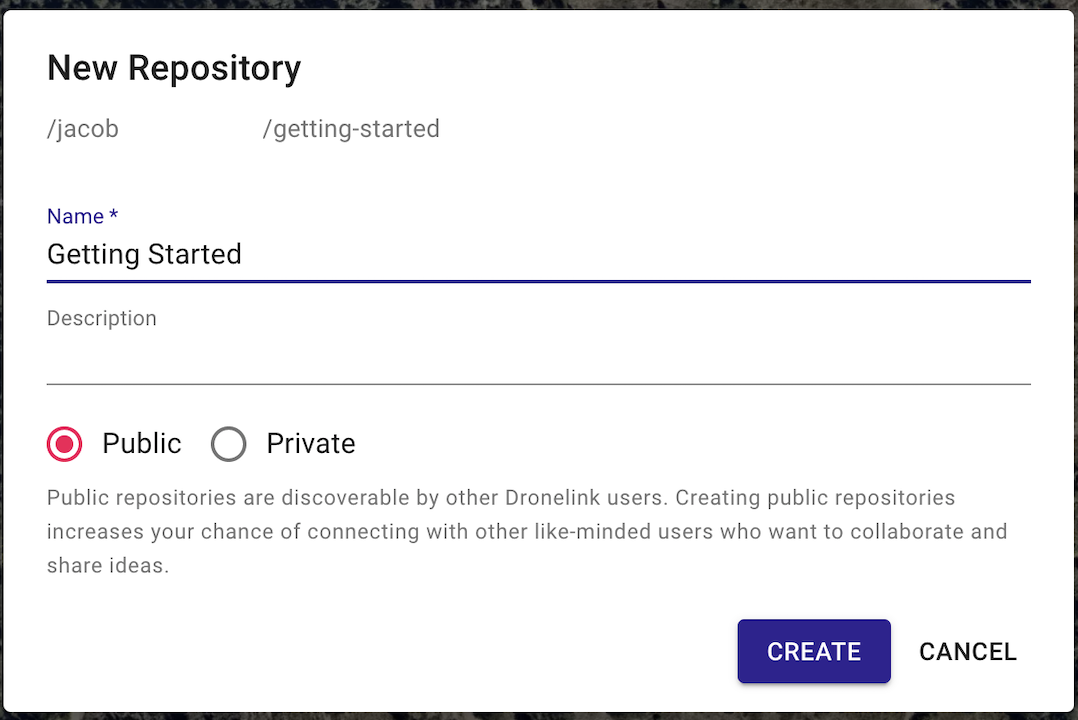Image resolution: width=1078 pixels, height=720 pixels.
Task: Click the /getting-started slug path segment
Action: 351,129
